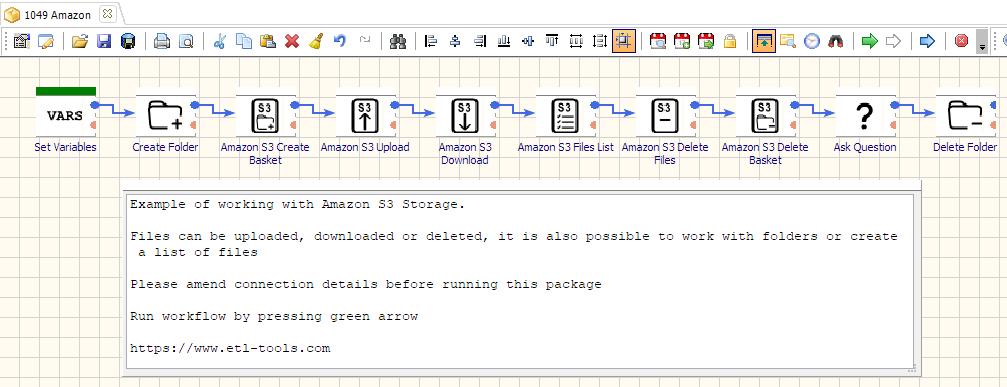Click the white outlined arrow icon
This screenshot has width=1007, height=387.
893,42
